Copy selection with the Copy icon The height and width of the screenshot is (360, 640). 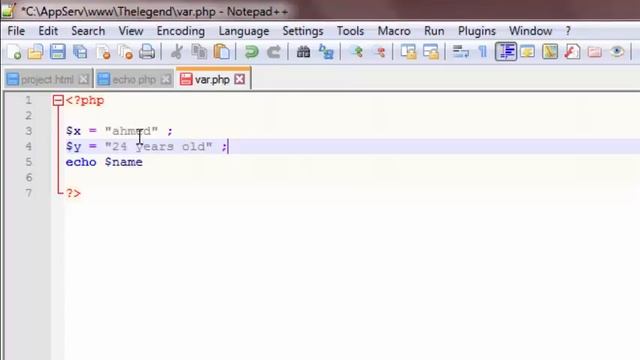[199, 52]
